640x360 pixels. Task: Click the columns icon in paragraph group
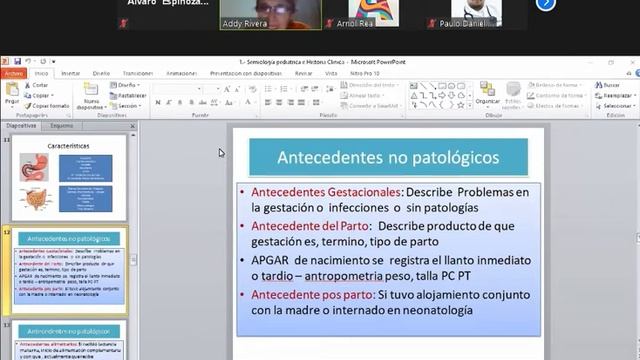pyautogui.click(x=317, y=102)
